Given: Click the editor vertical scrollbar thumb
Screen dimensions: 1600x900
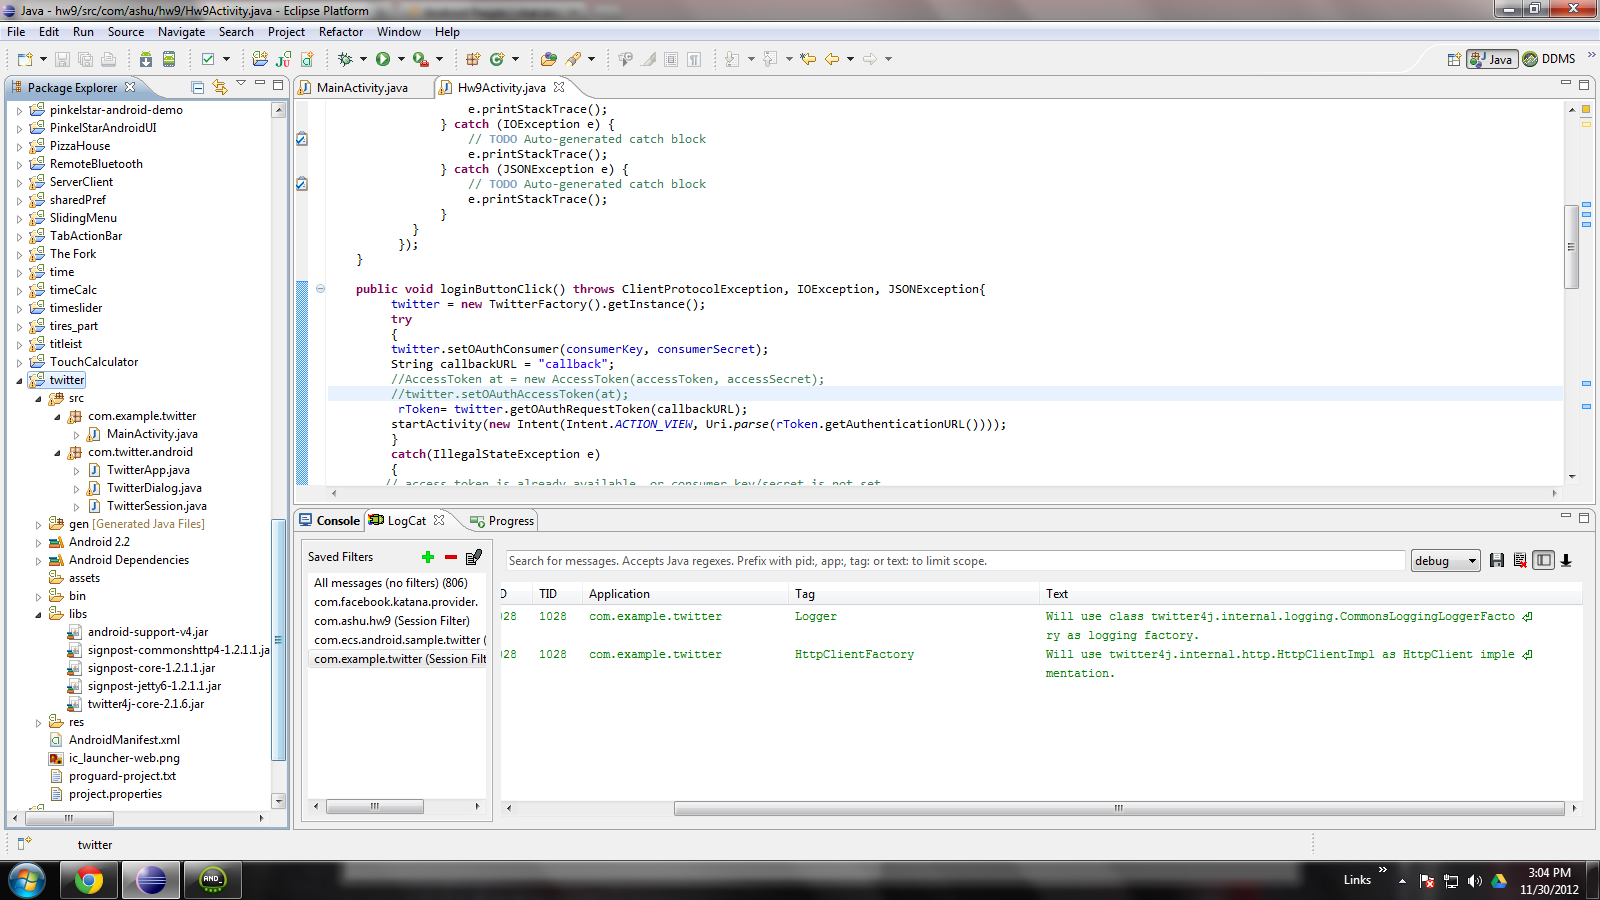Looking at the screenshot, I should pyautogui.click(x=1571, y=246).
